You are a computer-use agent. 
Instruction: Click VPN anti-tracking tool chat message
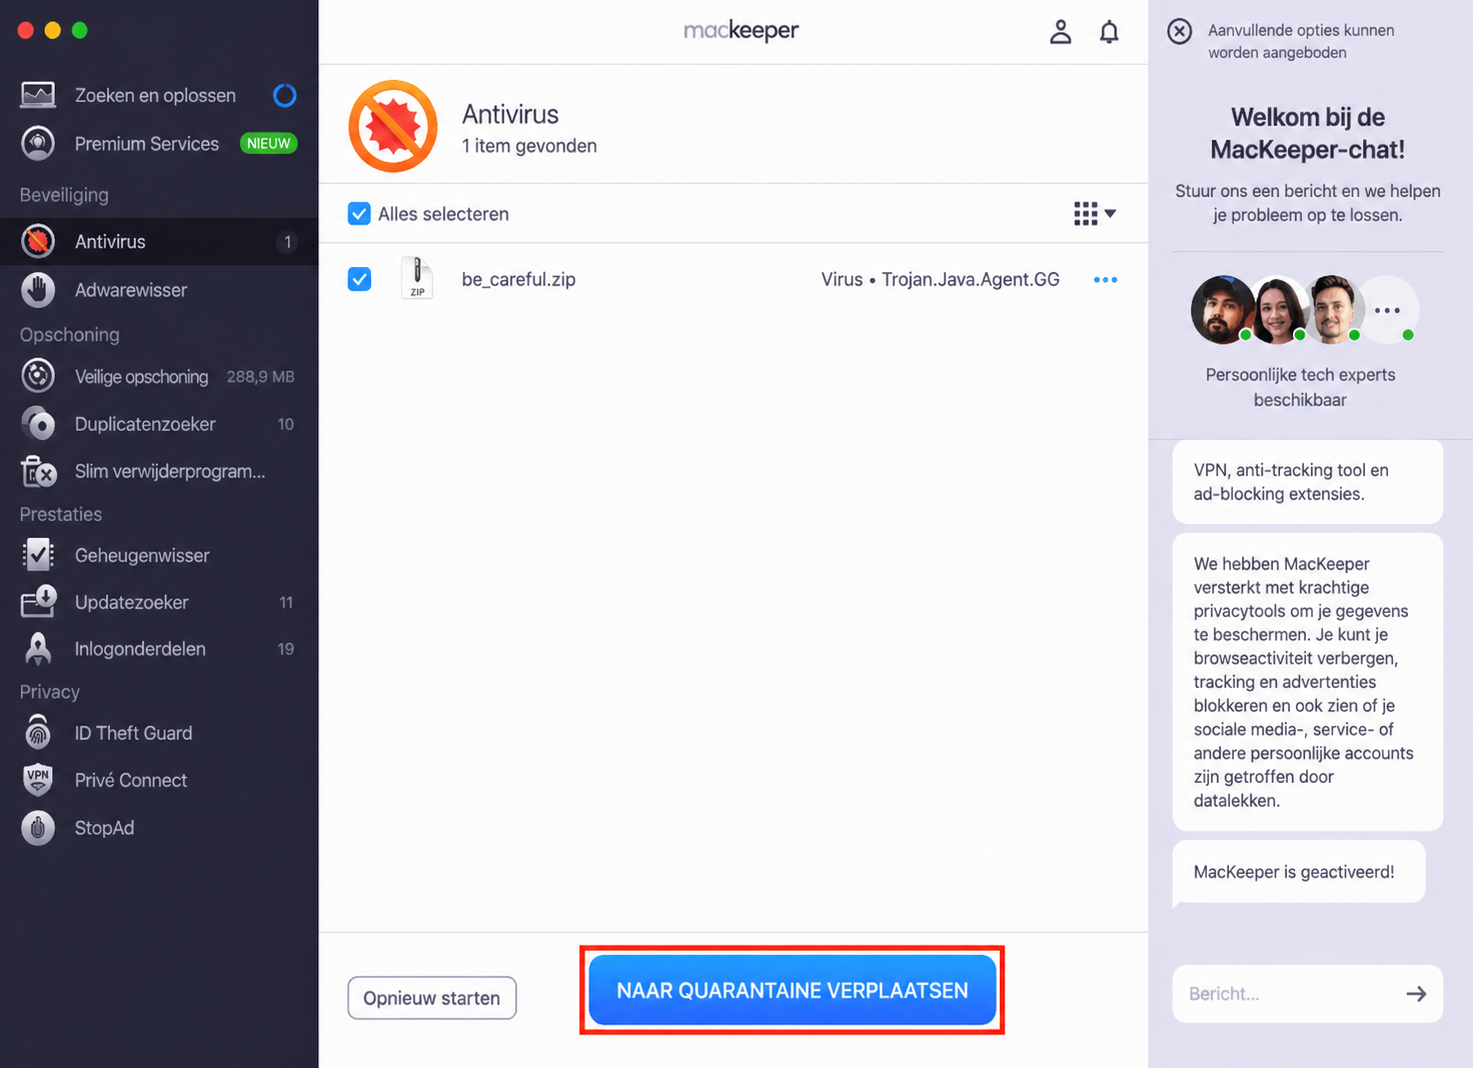pyautogui.click(x=1307, y=482)
